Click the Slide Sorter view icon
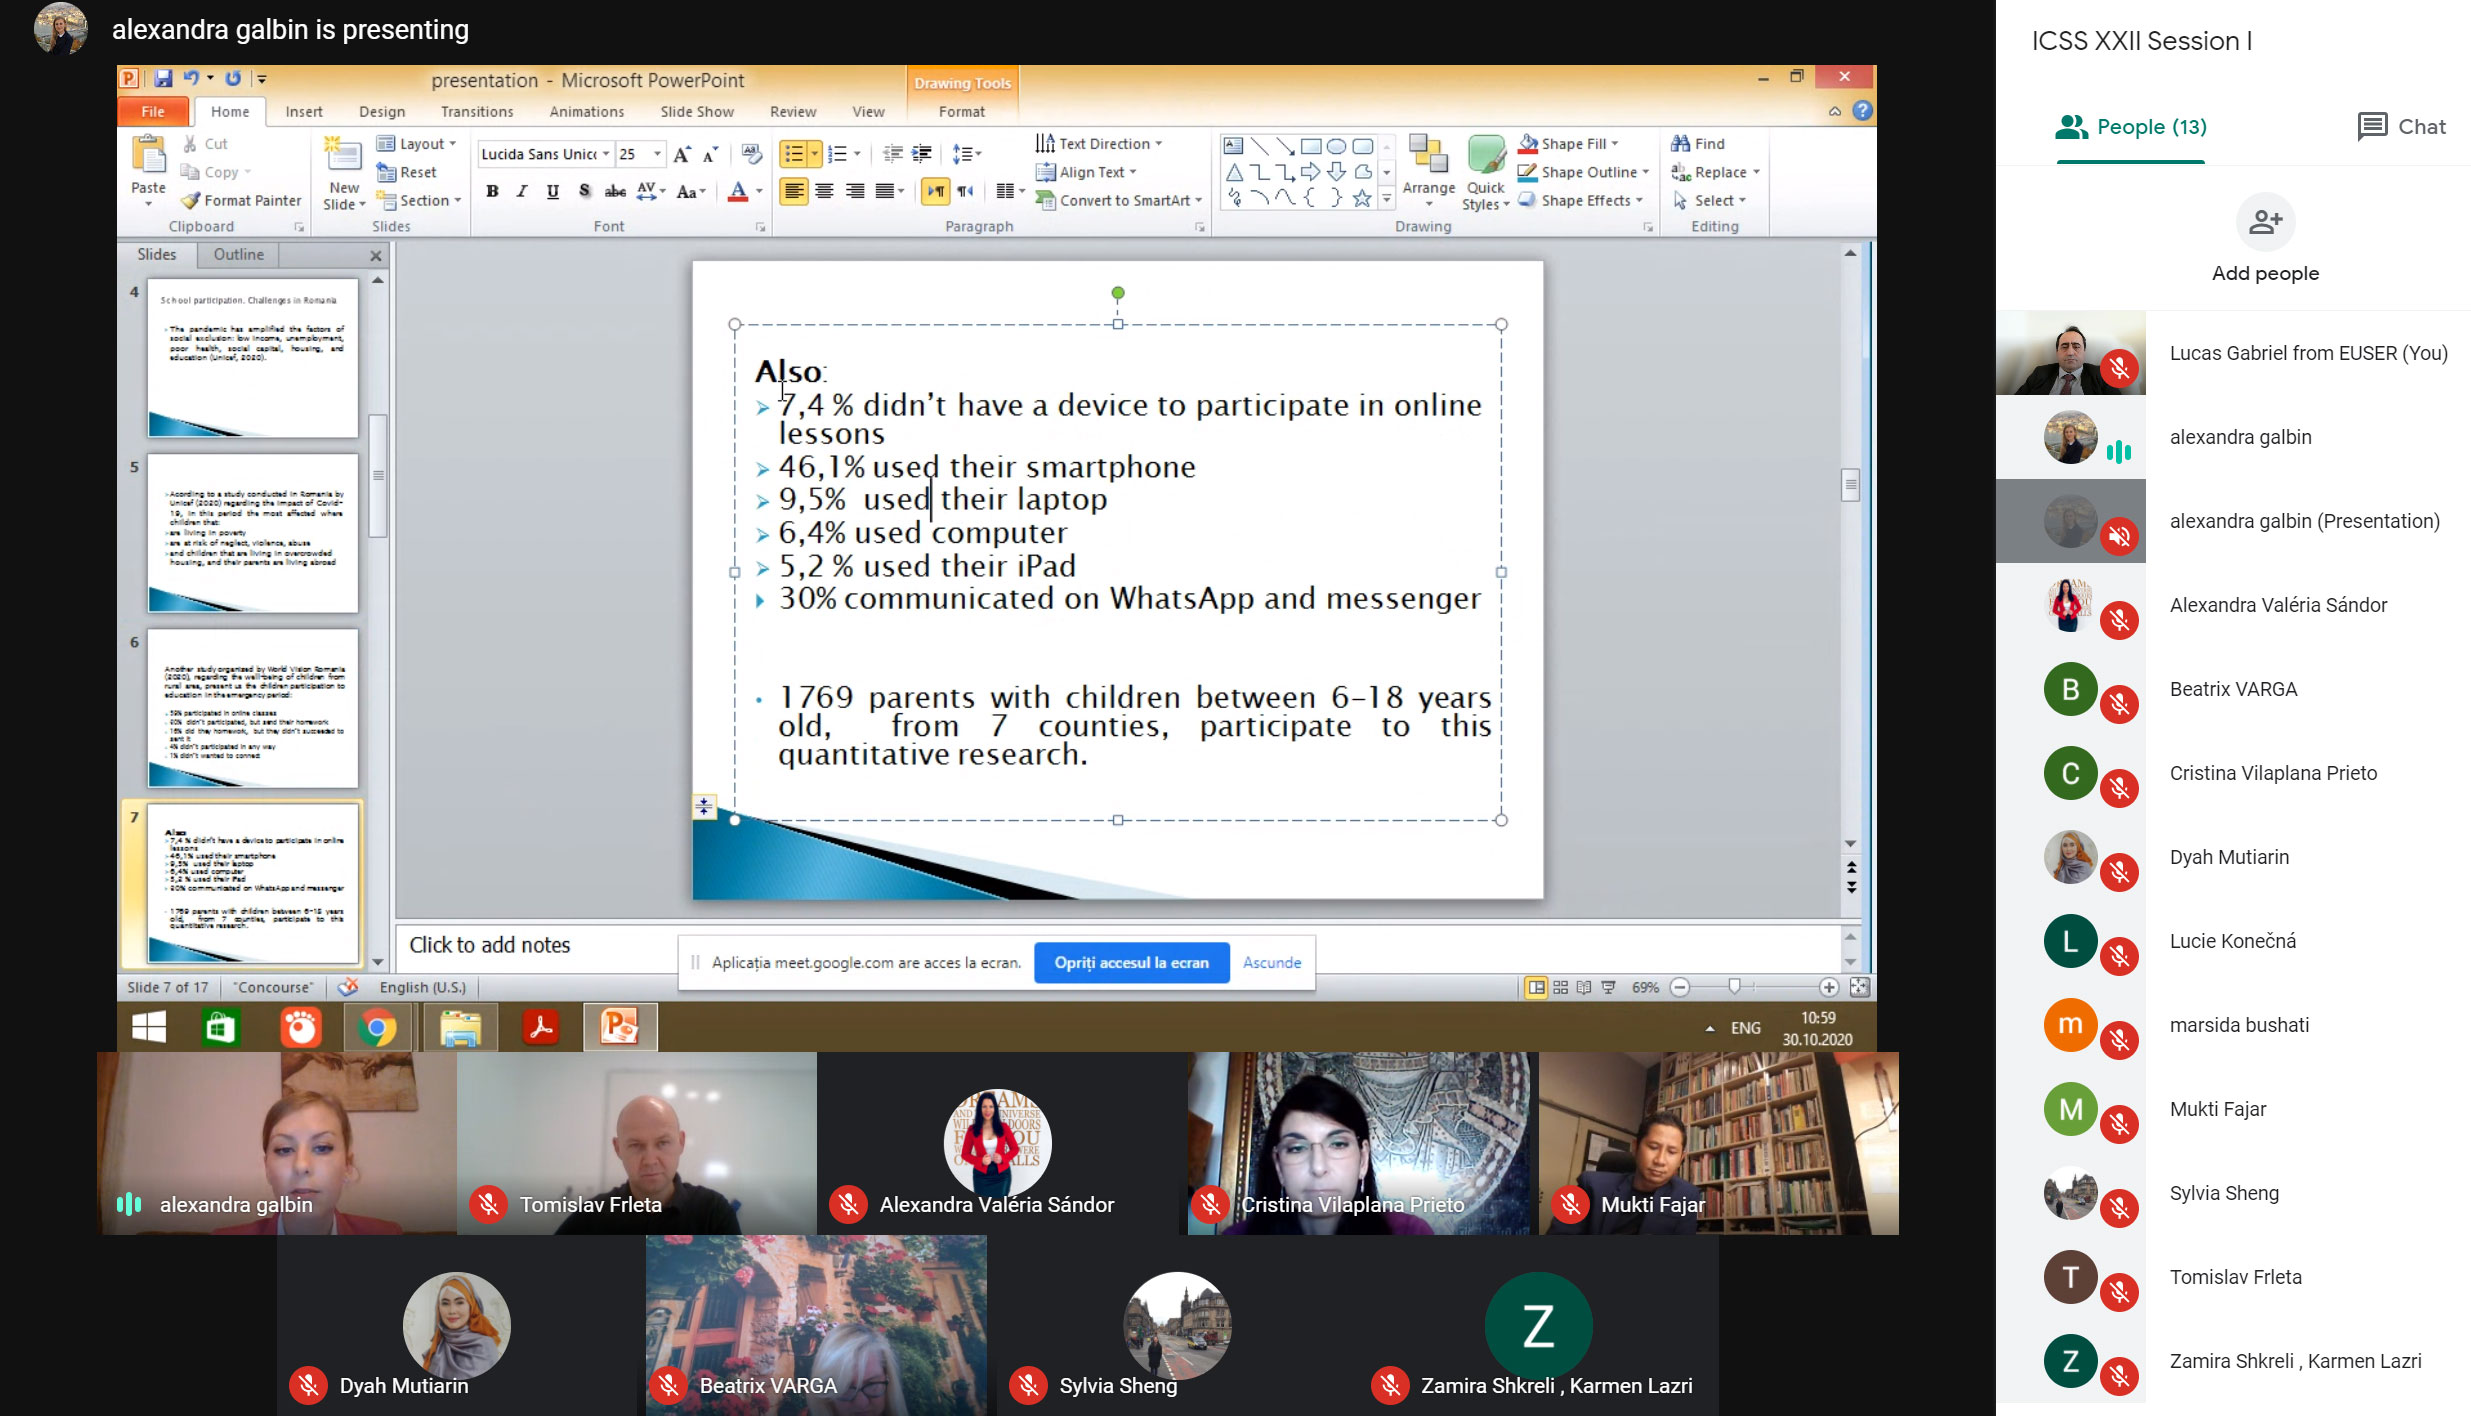This screenshot has height=1416, width=2471. (1561, 987)
